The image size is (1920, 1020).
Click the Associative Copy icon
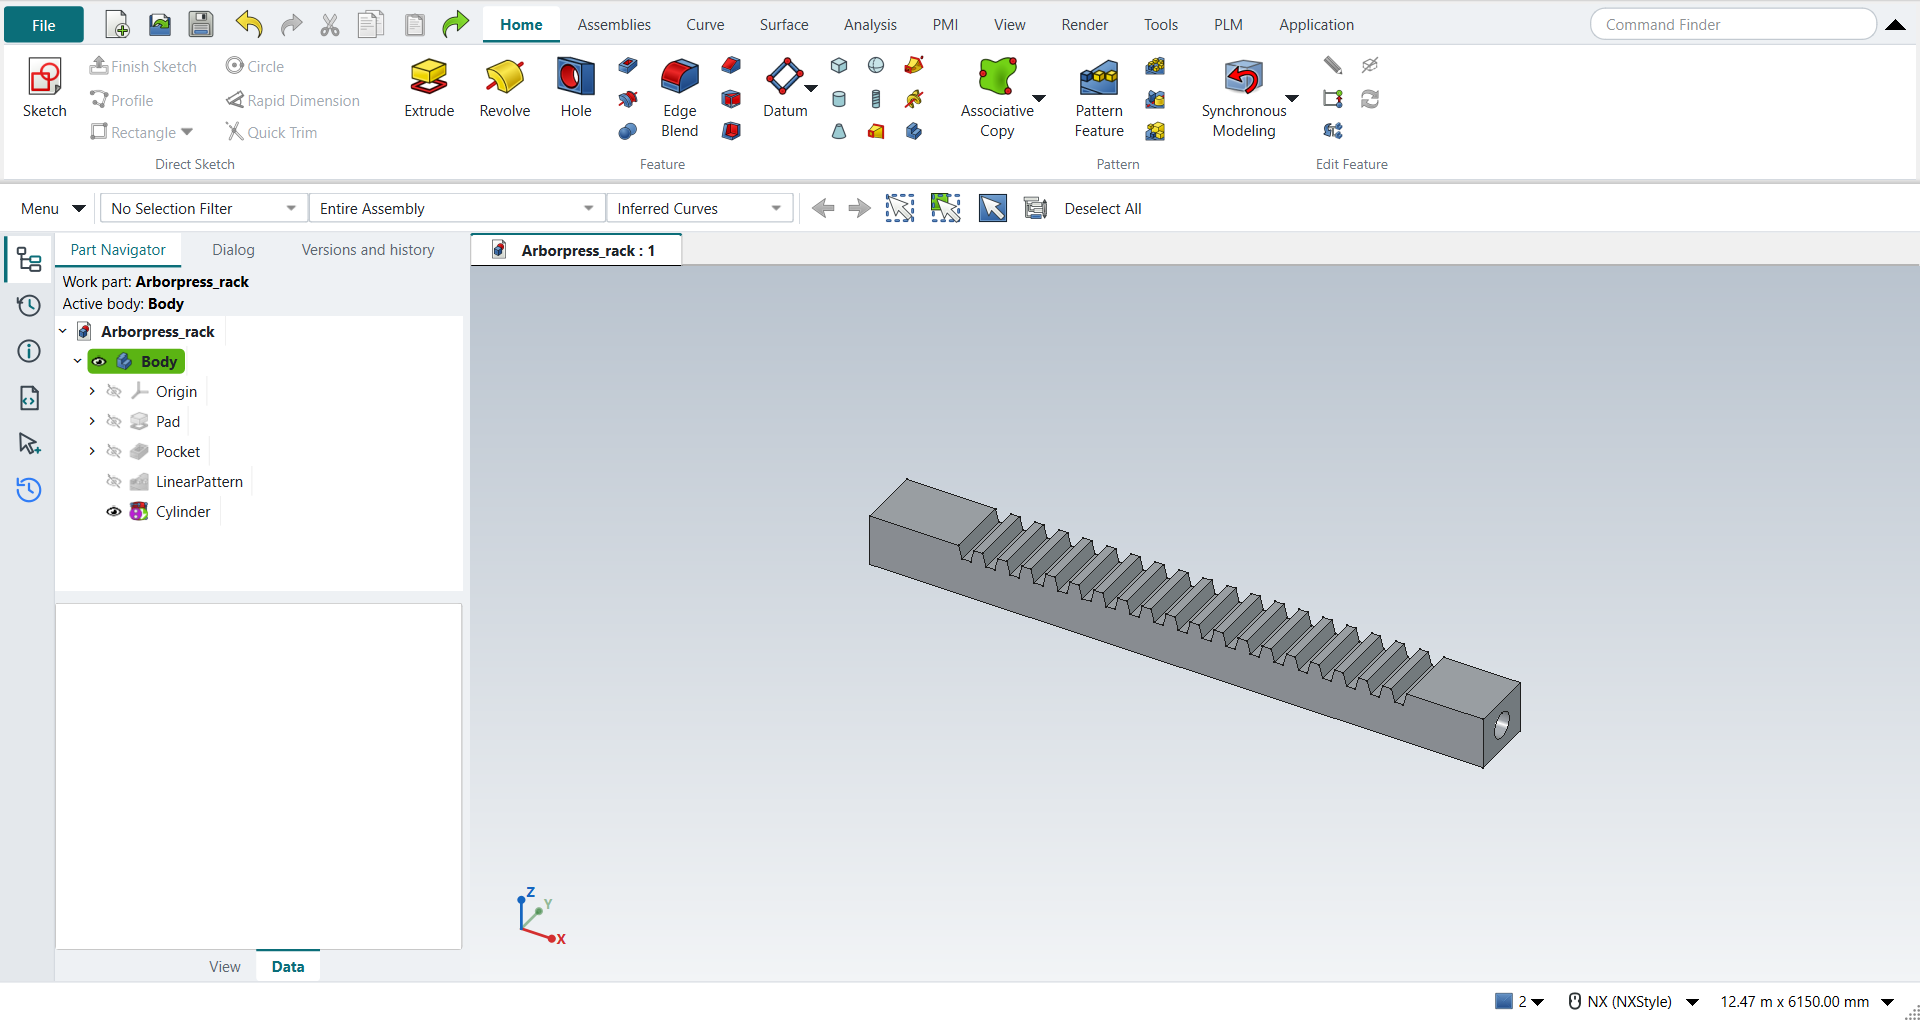click(x=997, y=77)
